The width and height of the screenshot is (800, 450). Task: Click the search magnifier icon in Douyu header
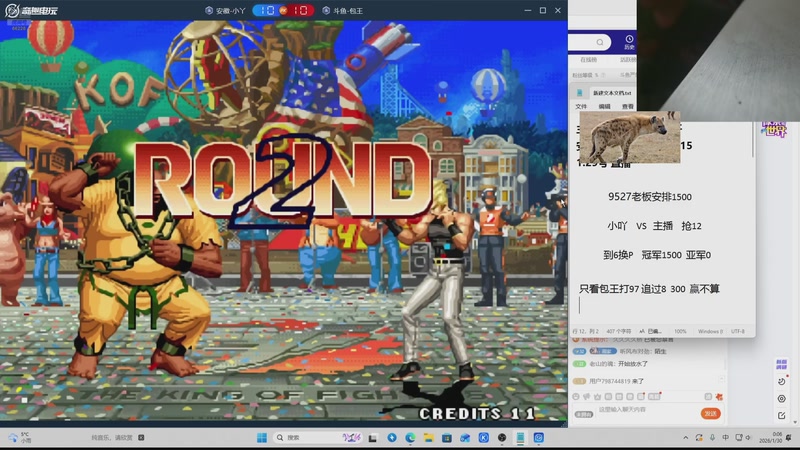tap(600, 42)
